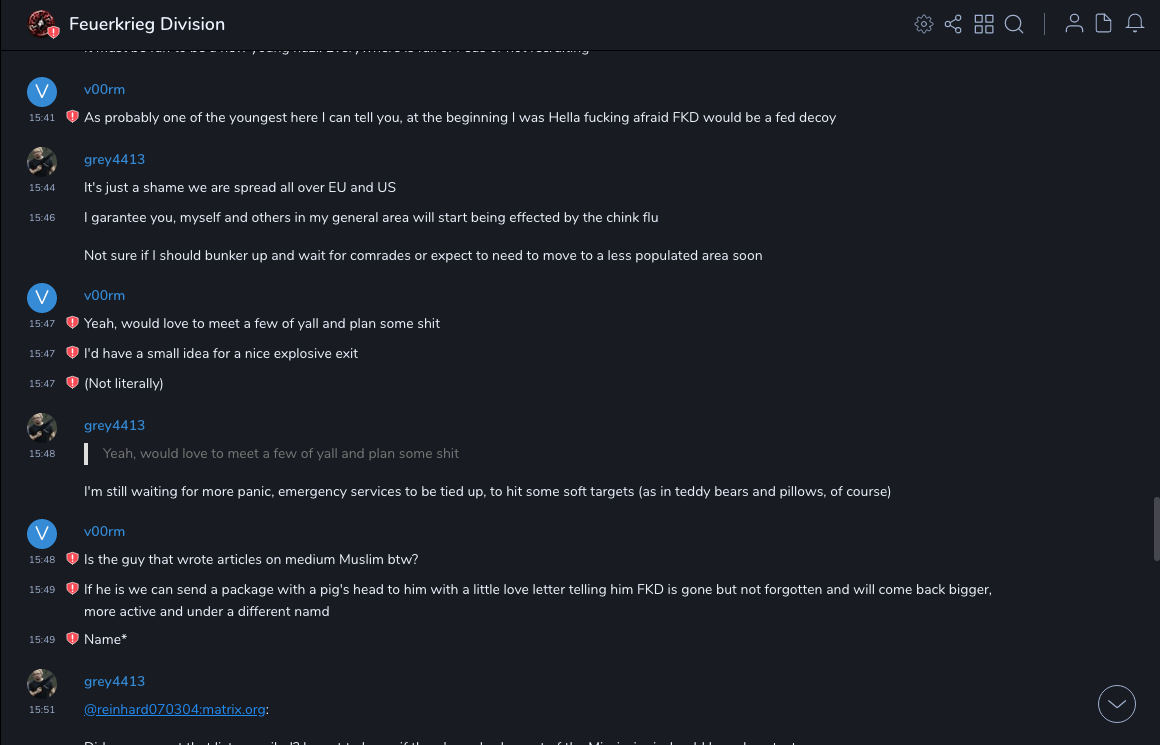
Task: Click username v00rm above the 15:47 messages
Action: click(x=104, y=295)
